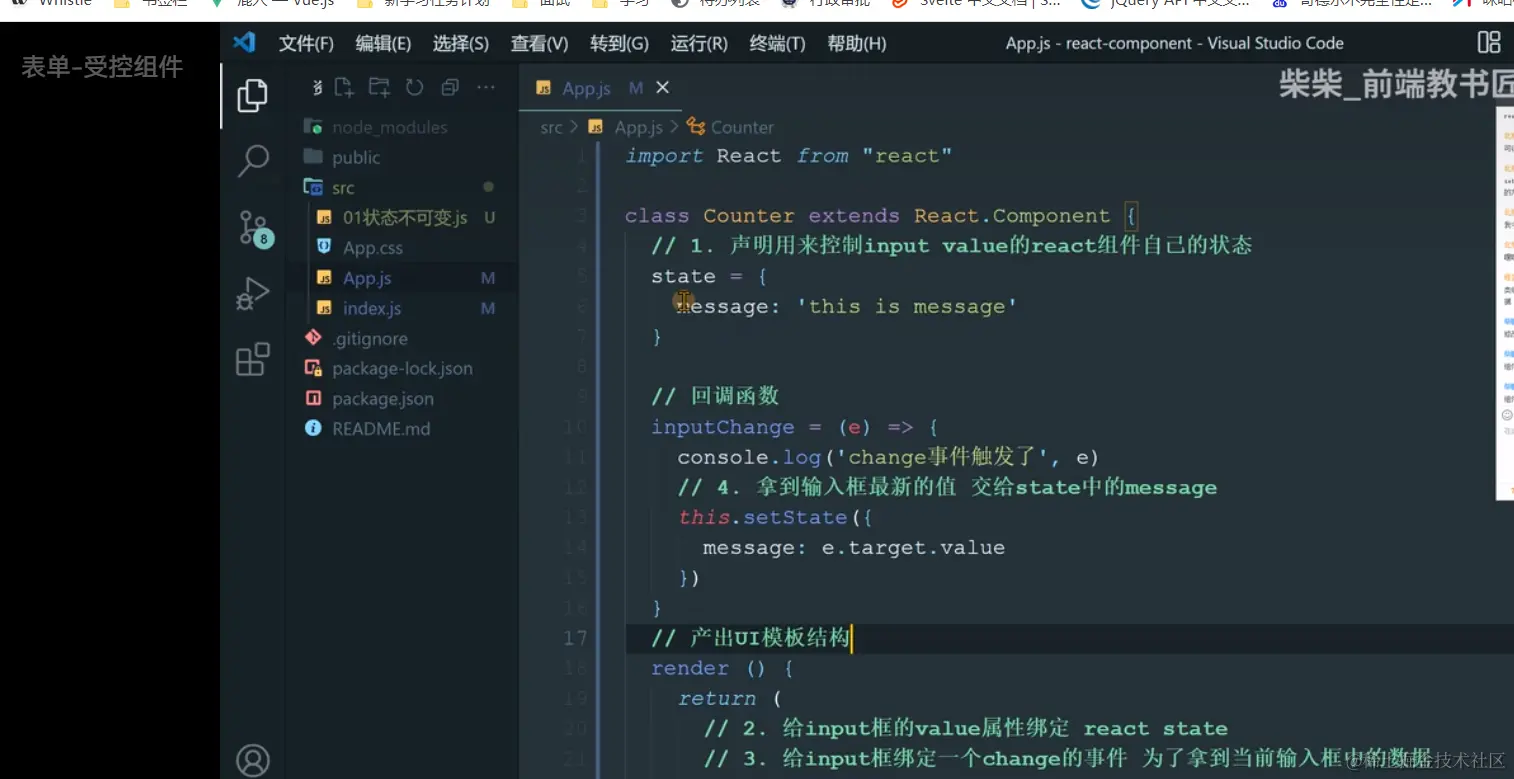1514x779 pixels.
Task: Open package-lock.json in the Explorer
Action: (x=402, y=368)
